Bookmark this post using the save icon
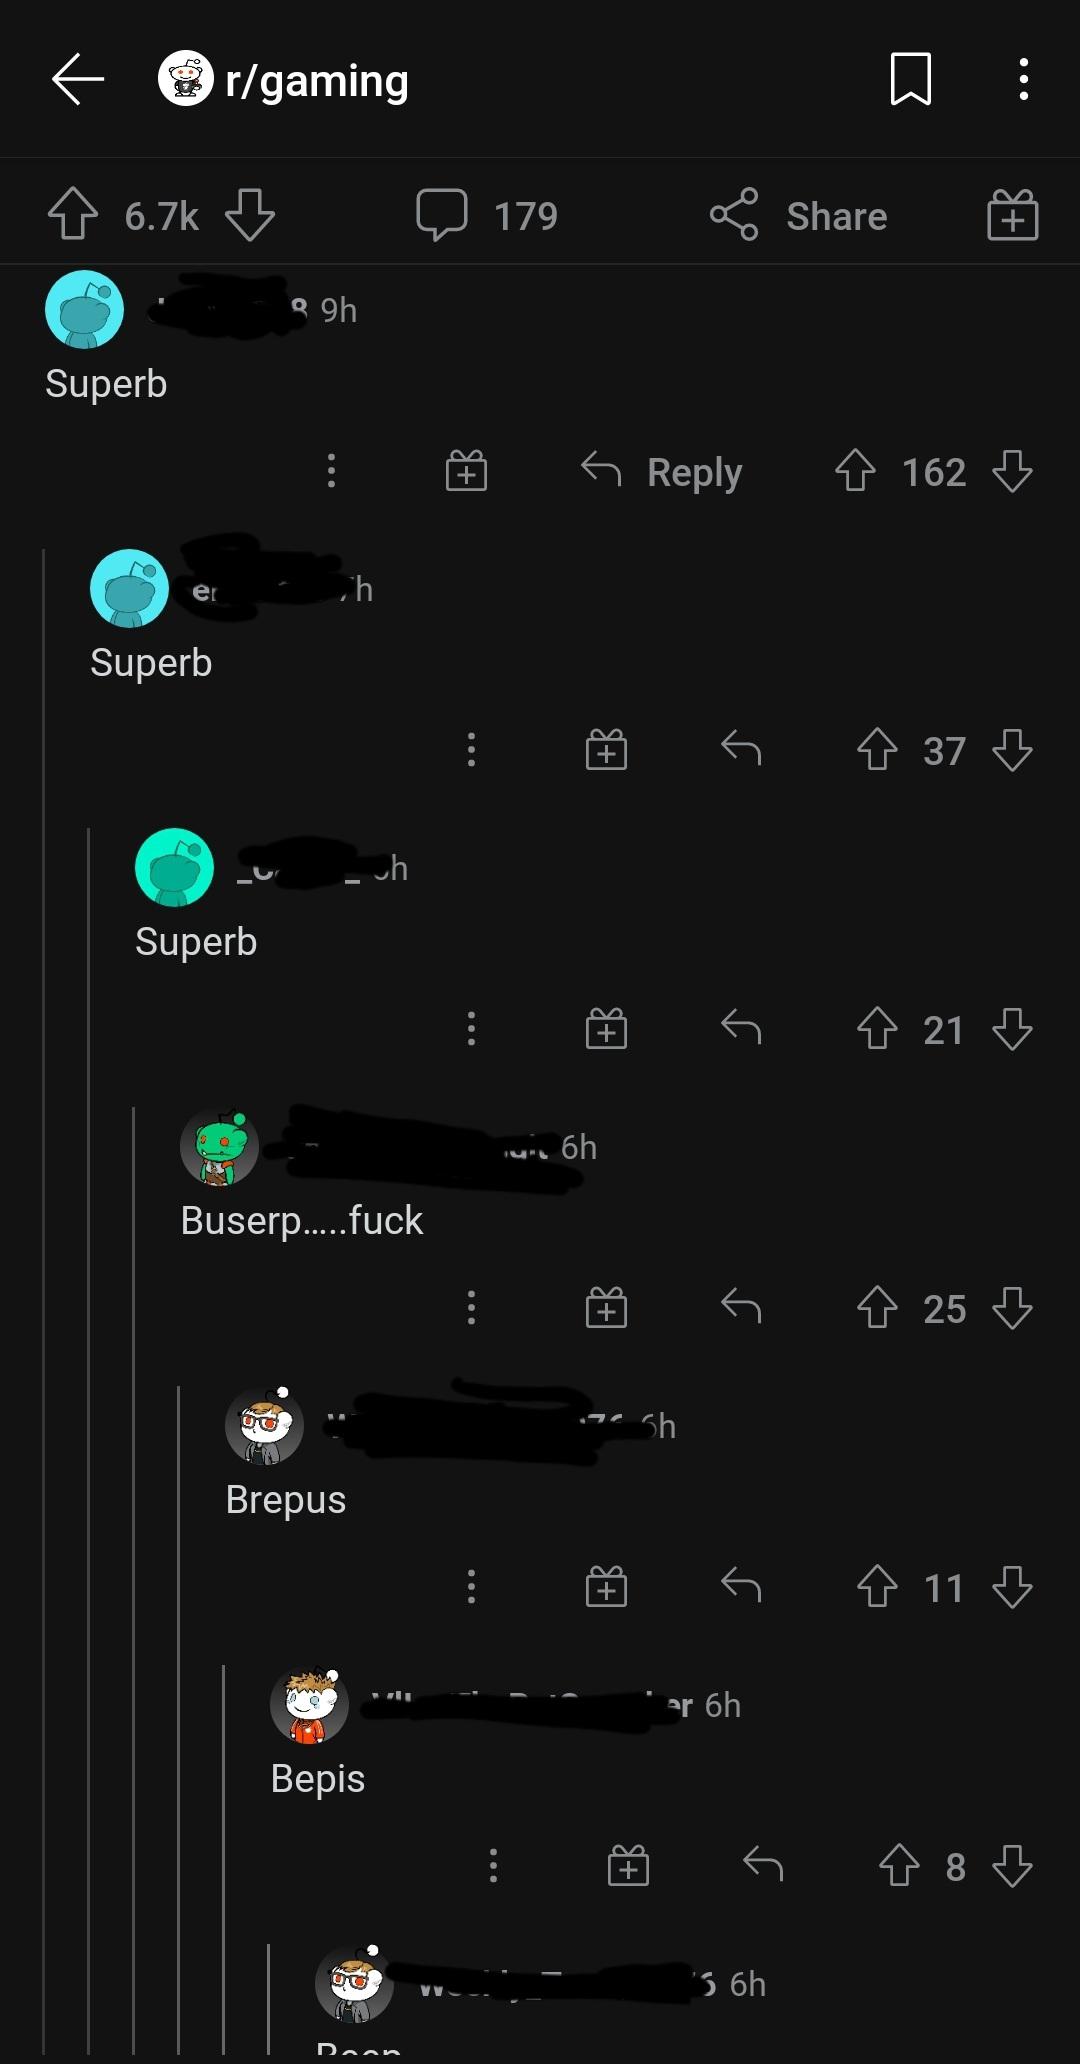The image size is (1080, 2064). pyautogui.click(x=911, y=80)
